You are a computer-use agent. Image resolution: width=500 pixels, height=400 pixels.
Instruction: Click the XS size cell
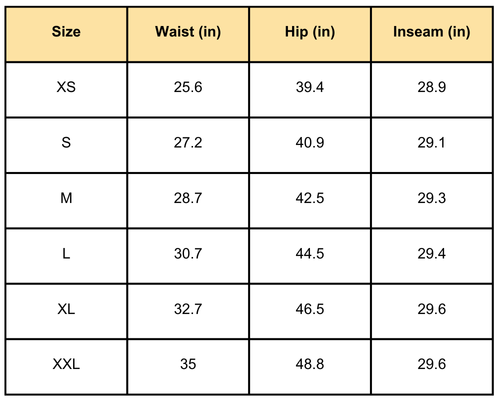[66, 90]
